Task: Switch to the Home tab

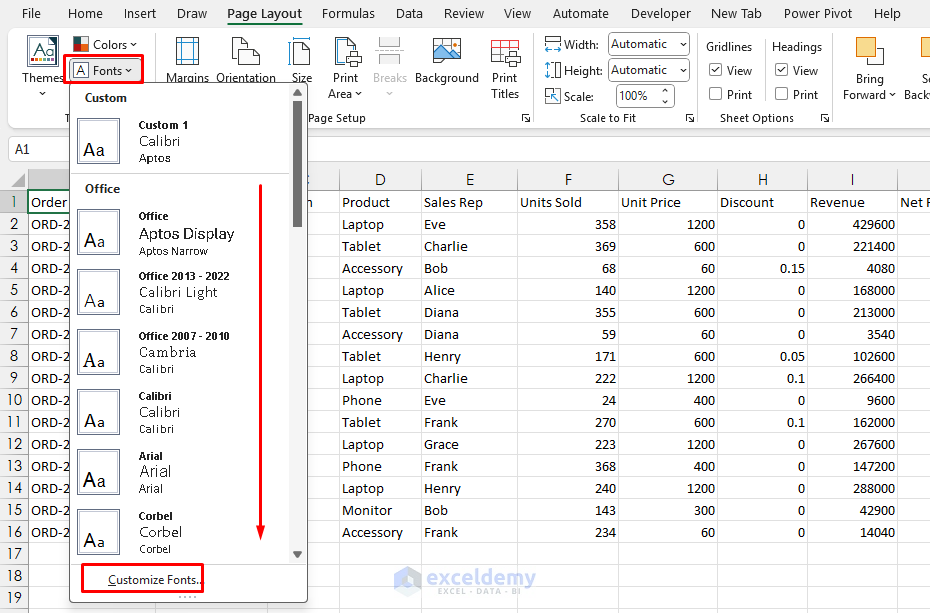Action: pyautogui.click(x=85, y=13)
